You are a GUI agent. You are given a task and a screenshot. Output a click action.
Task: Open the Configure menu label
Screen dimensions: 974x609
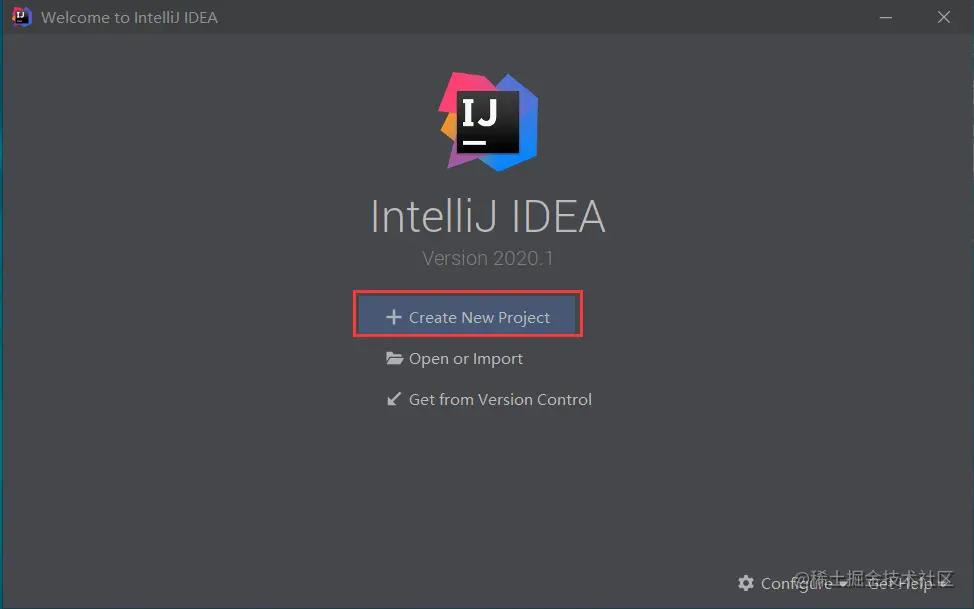pos(795,584)
